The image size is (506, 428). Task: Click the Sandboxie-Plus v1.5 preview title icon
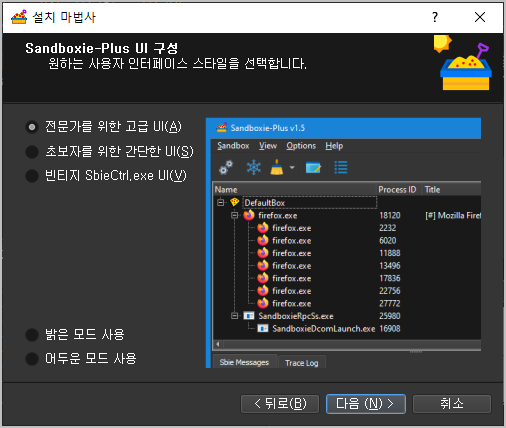tap(221, 128)
